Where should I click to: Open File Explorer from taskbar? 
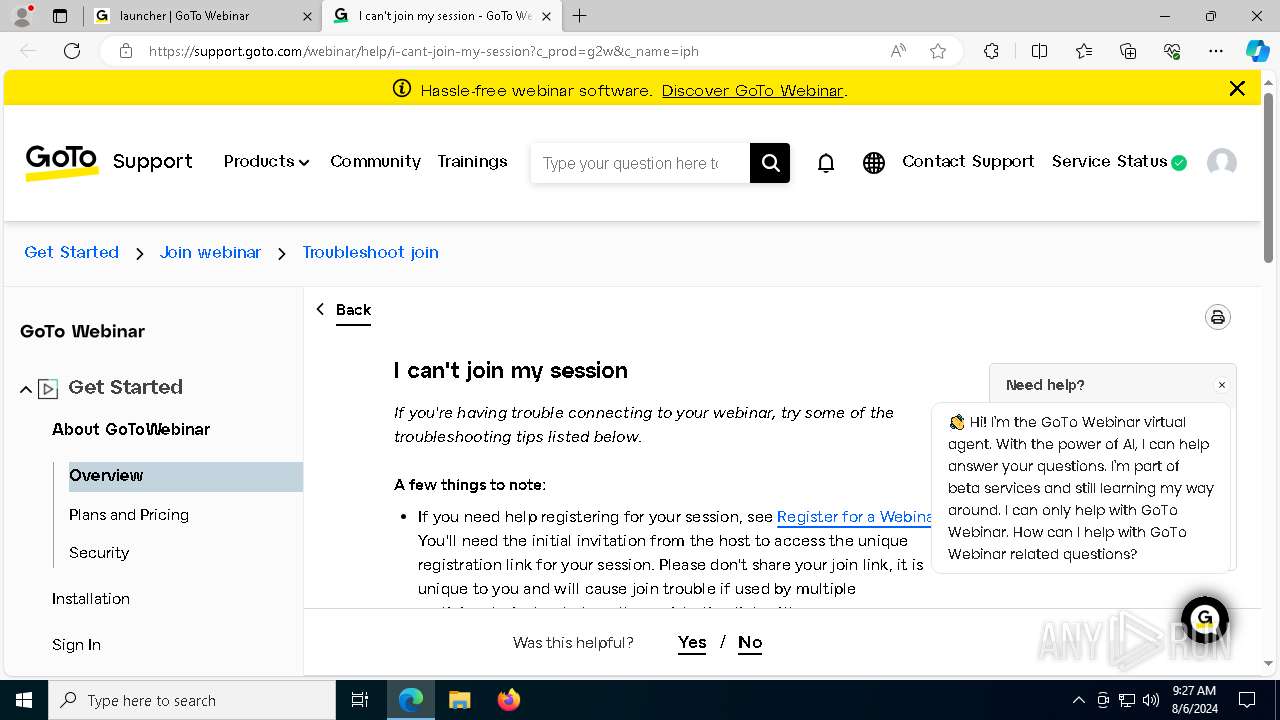coord(459,700)
